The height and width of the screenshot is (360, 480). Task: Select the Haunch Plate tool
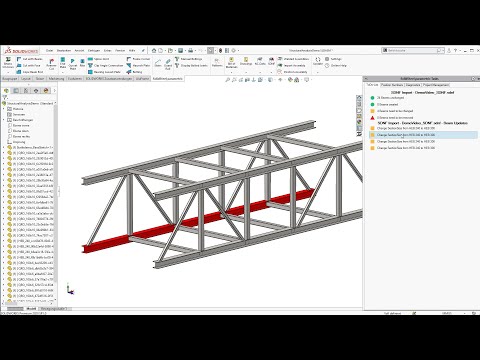pos(138,65)
